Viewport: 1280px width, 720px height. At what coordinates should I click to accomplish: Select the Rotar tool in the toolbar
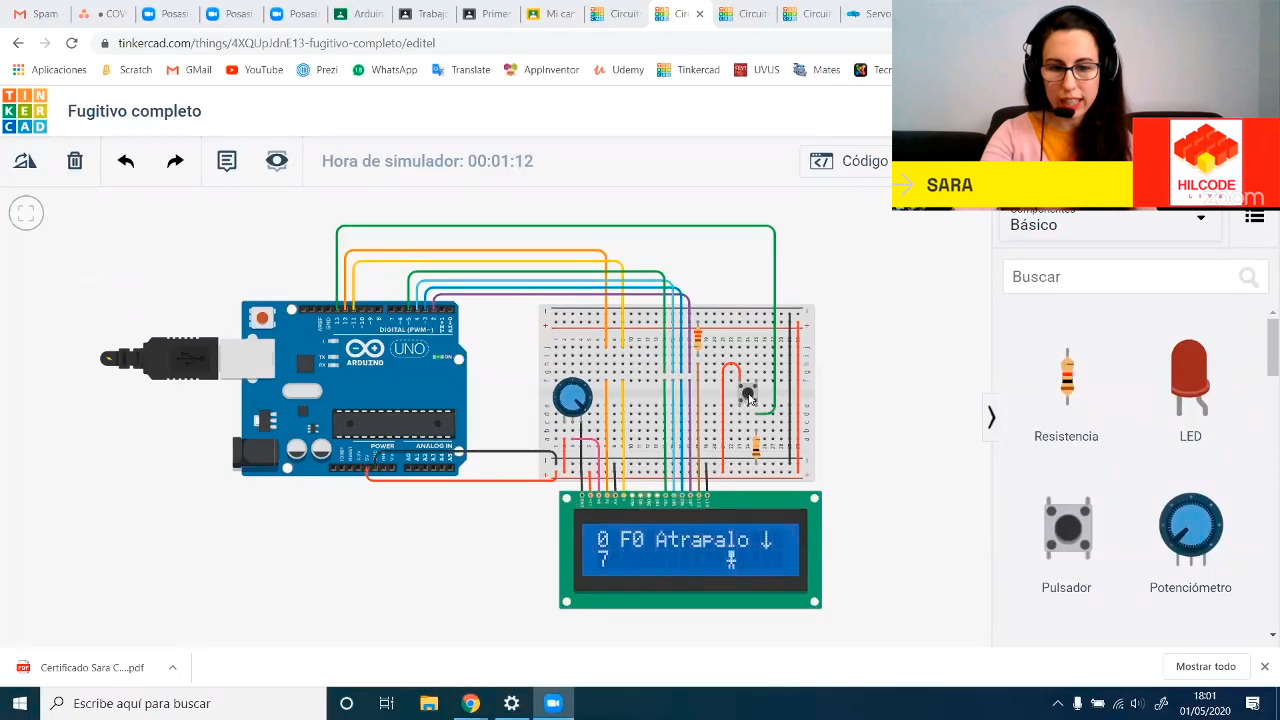coord(24,161)
